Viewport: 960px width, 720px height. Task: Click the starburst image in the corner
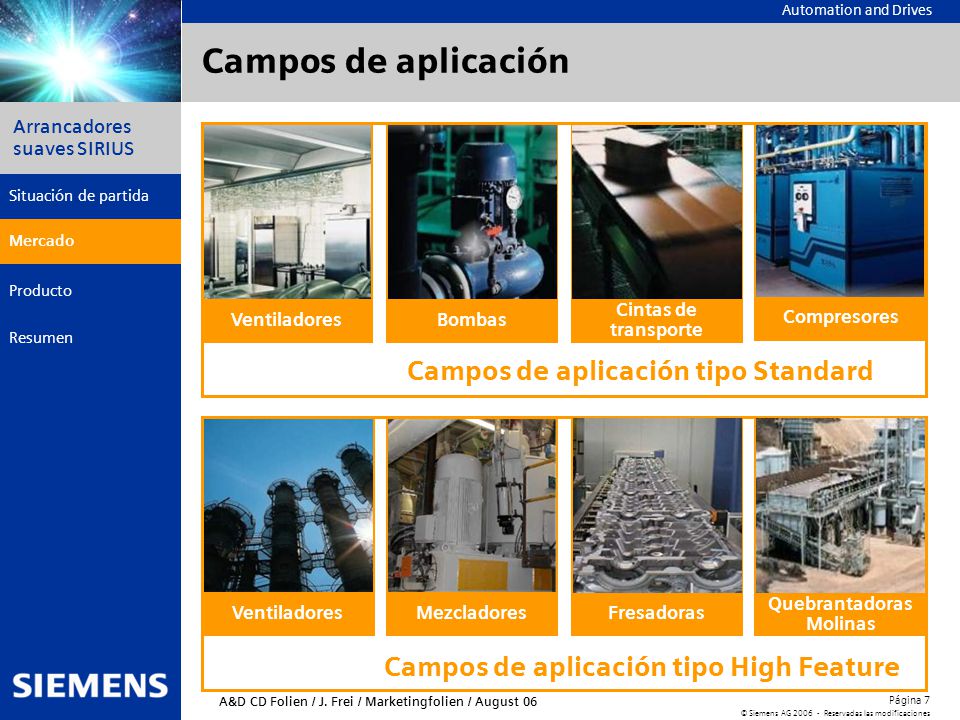coord(90,51)
